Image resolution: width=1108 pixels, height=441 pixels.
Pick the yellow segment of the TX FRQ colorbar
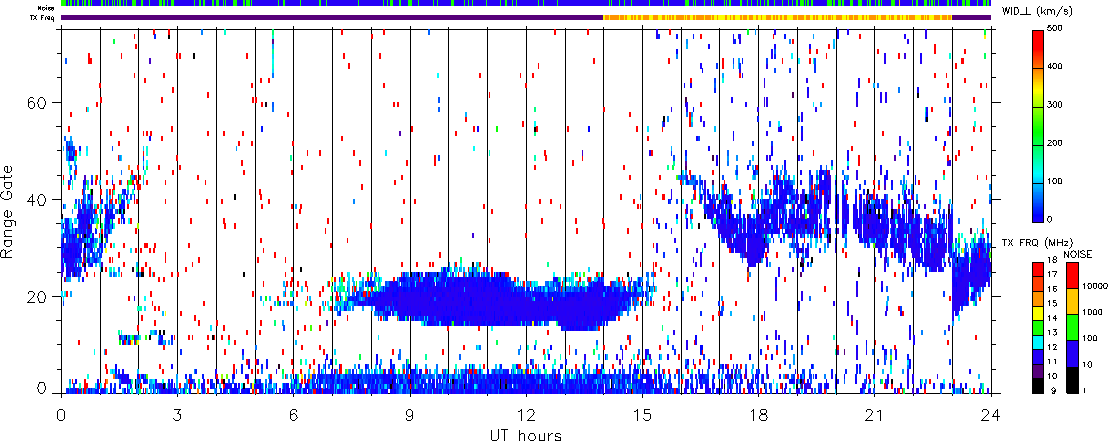pyautogui.click(x=1040, y=315)
